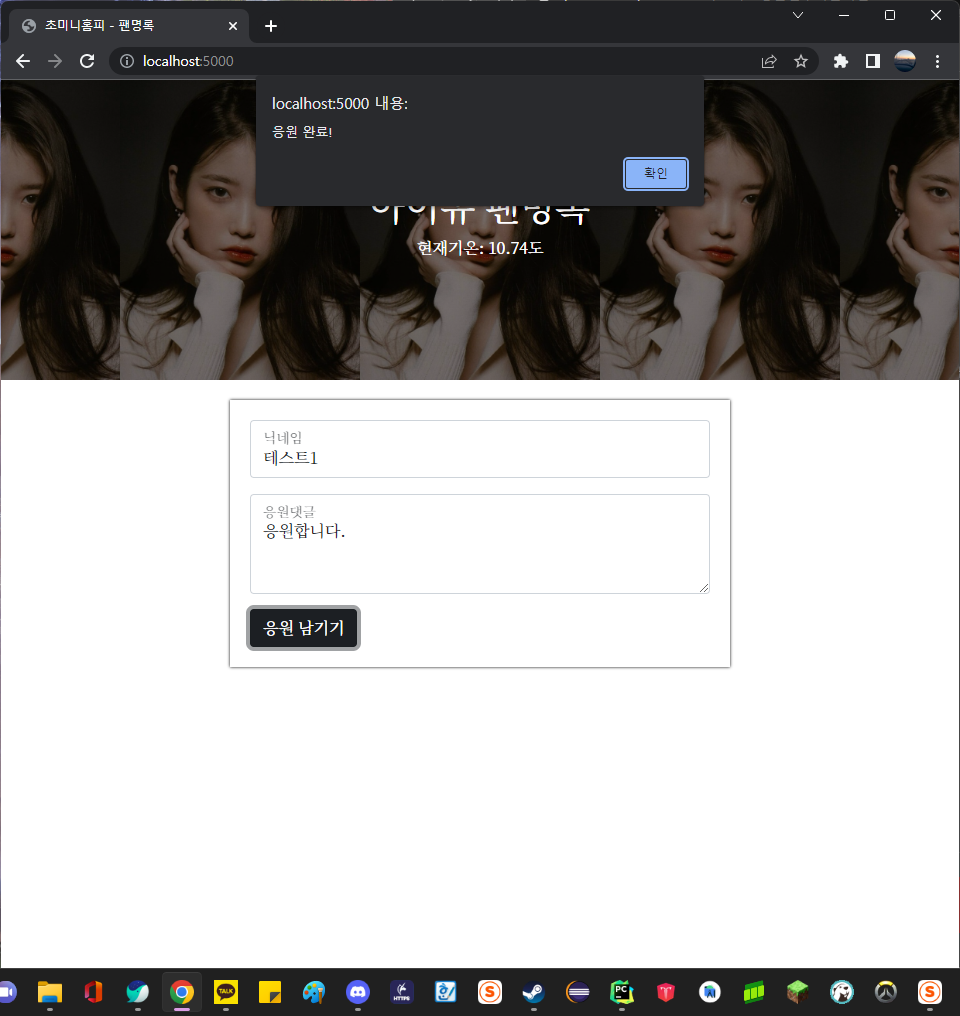The image size is (960, 1016).
Task: Open Steam from the taskbar
Action: (x=534, y=991)
